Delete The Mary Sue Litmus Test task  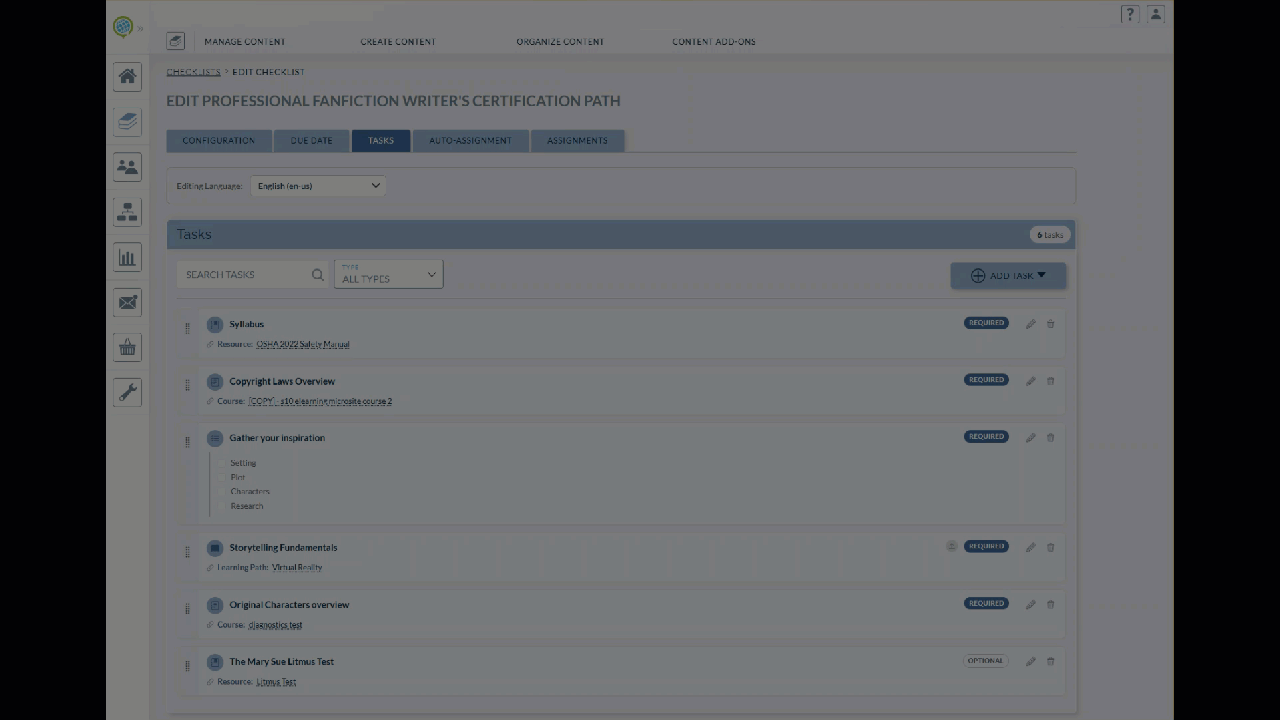(x=1050, y=661)
